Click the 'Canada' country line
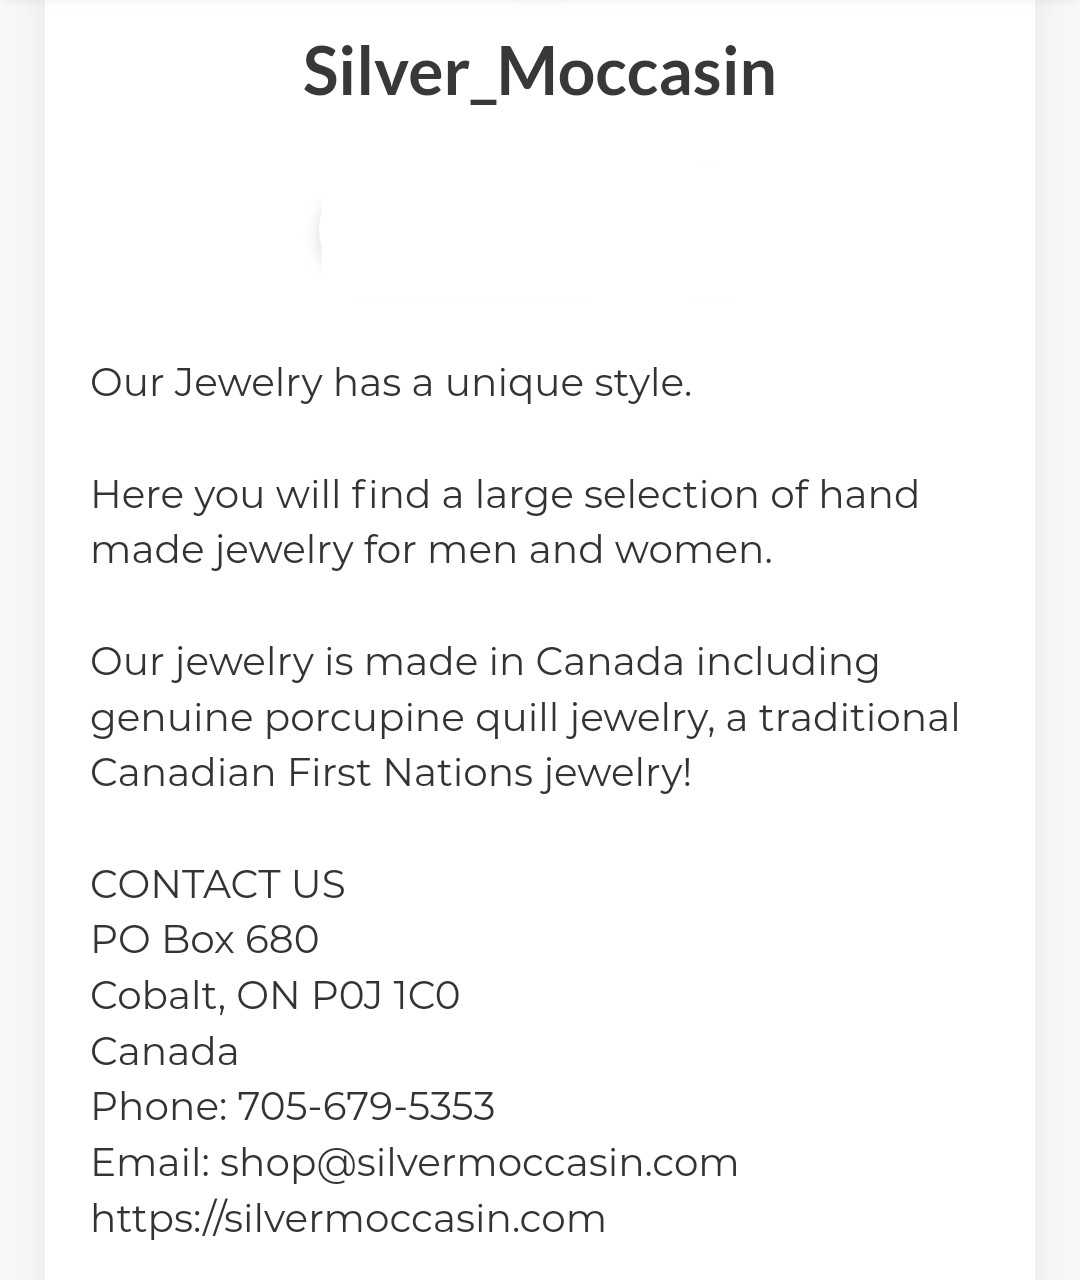 tap(164, 1052)
